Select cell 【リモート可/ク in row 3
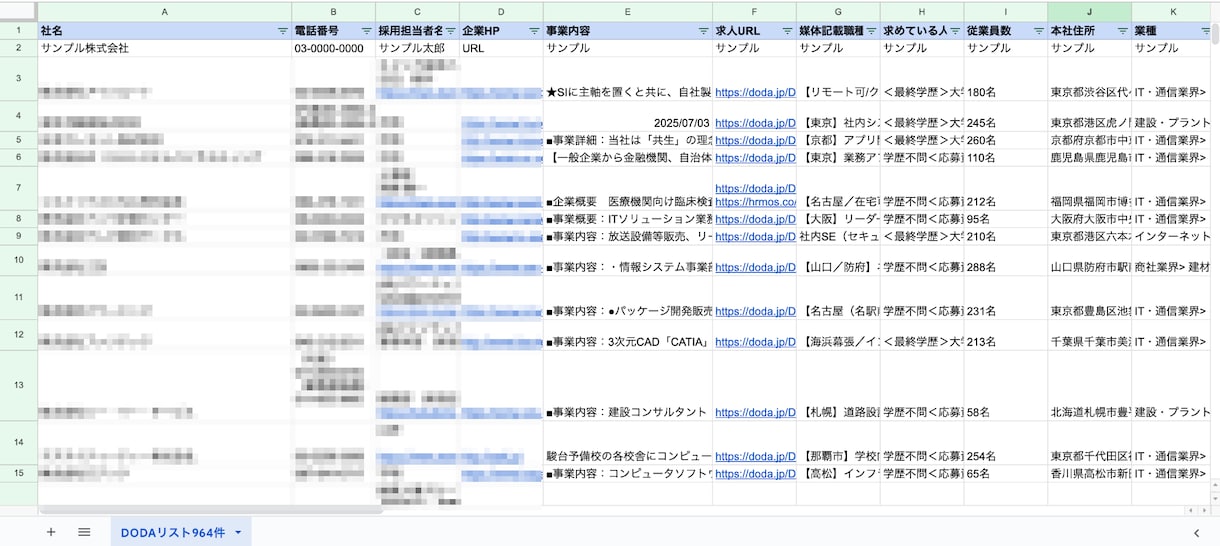This screenshot has height=546, width=1220. coord(838,79)
